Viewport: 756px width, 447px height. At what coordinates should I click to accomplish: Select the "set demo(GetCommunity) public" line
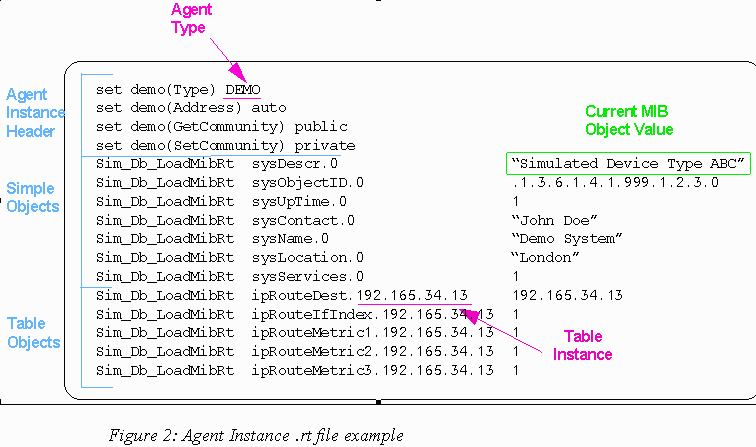point(222,126)
